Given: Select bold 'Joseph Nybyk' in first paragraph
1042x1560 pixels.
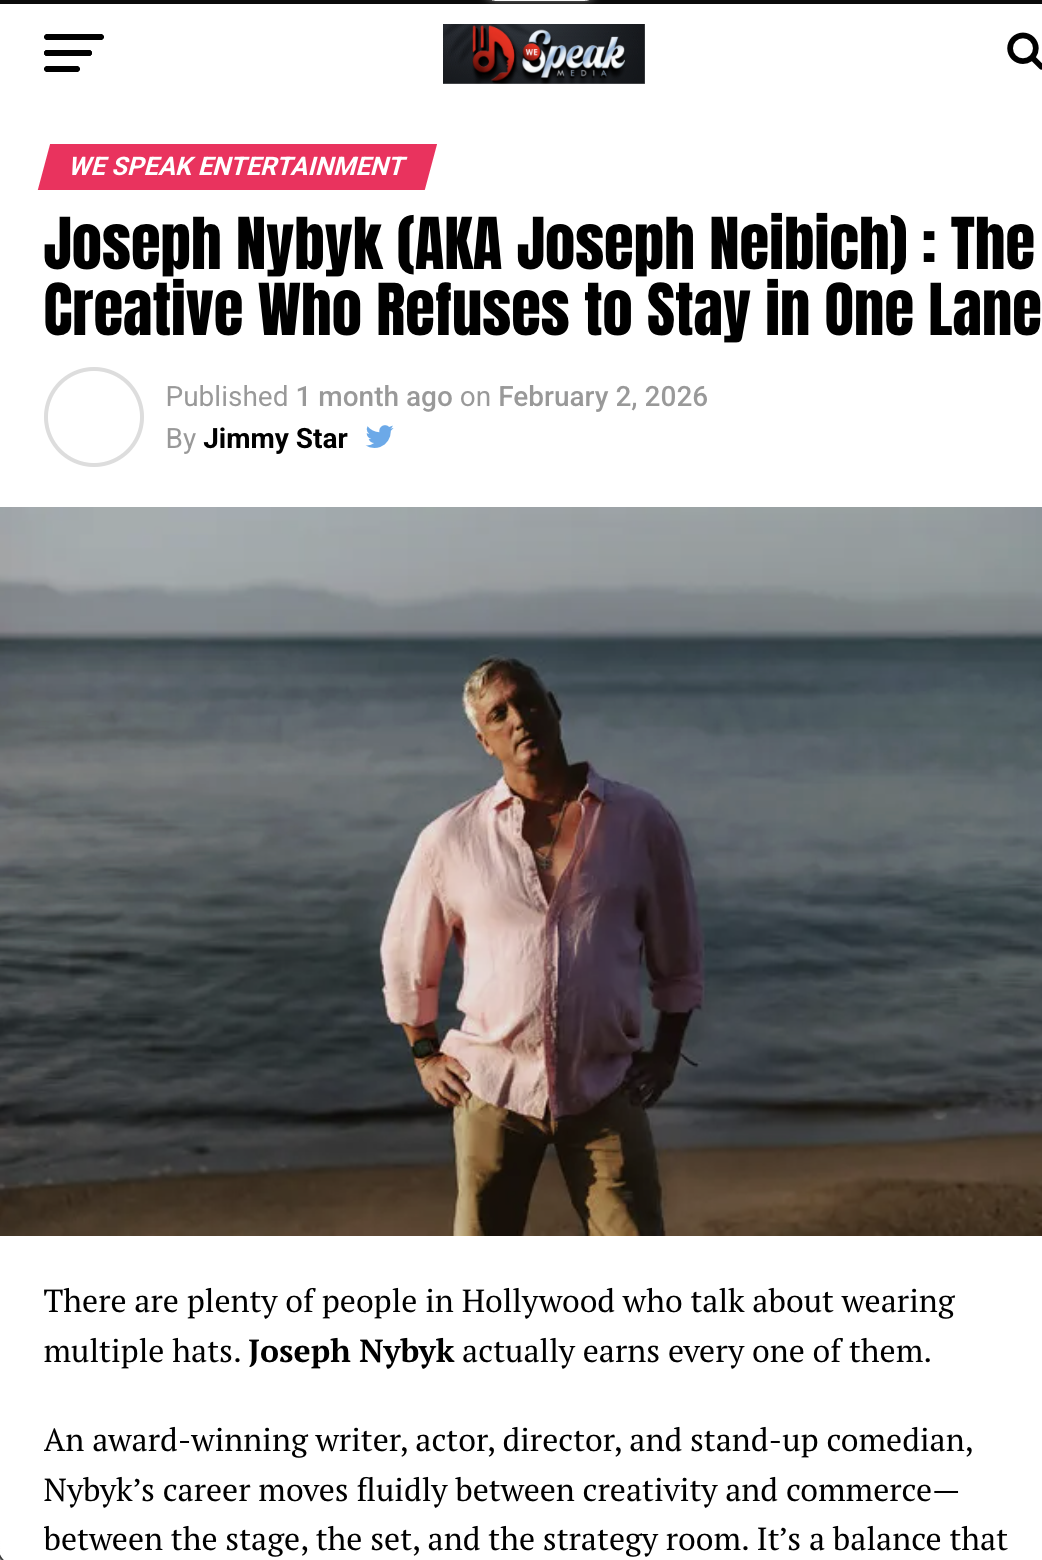Looking at the screenshot, I should pos(351,1351).
